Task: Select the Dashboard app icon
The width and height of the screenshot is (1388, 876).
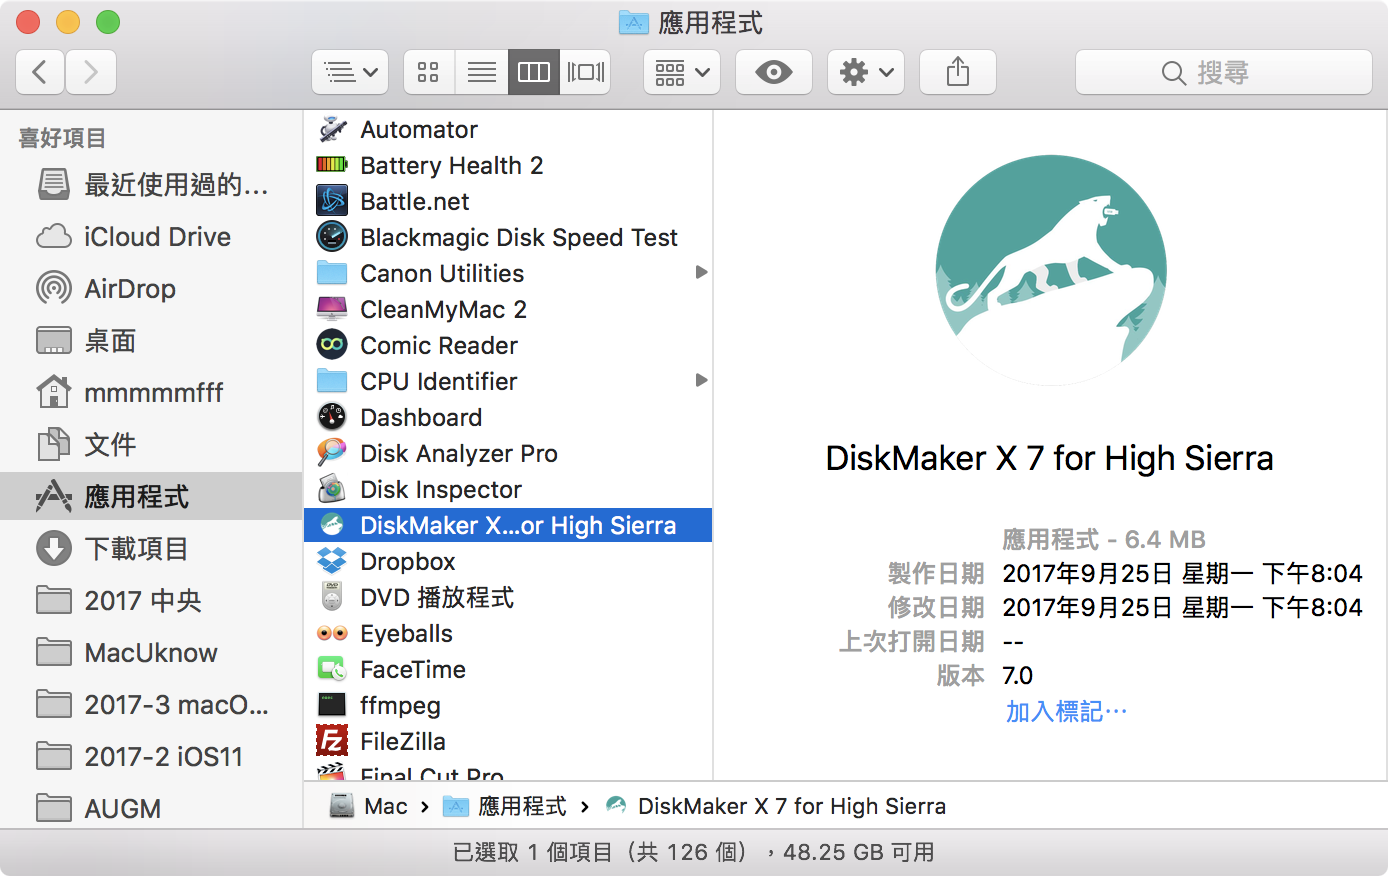Action: click(x=332, y=417)
